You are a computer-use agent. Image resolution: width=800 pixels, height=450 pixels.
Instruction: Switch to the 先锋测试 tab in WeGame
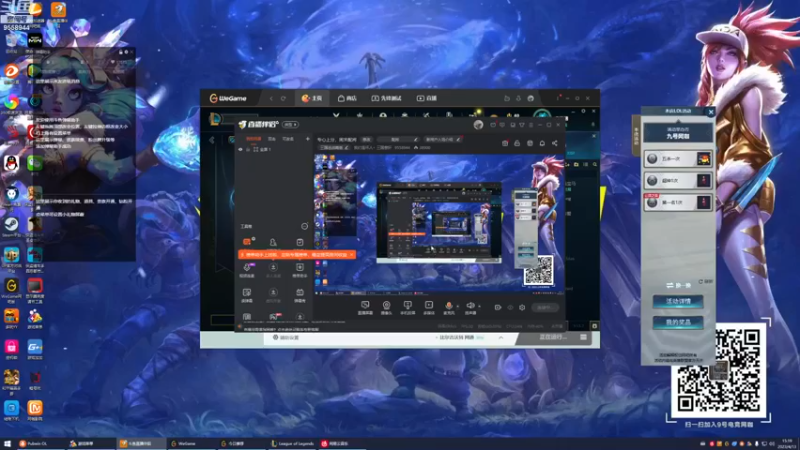coord(386,98)
